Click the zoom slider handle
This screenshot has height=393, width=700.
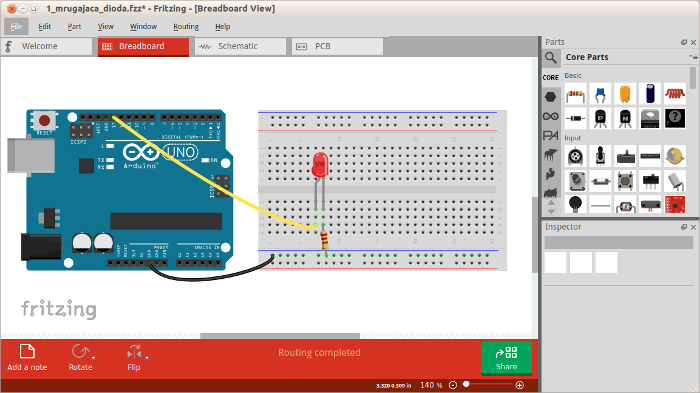tap(466, 384)
